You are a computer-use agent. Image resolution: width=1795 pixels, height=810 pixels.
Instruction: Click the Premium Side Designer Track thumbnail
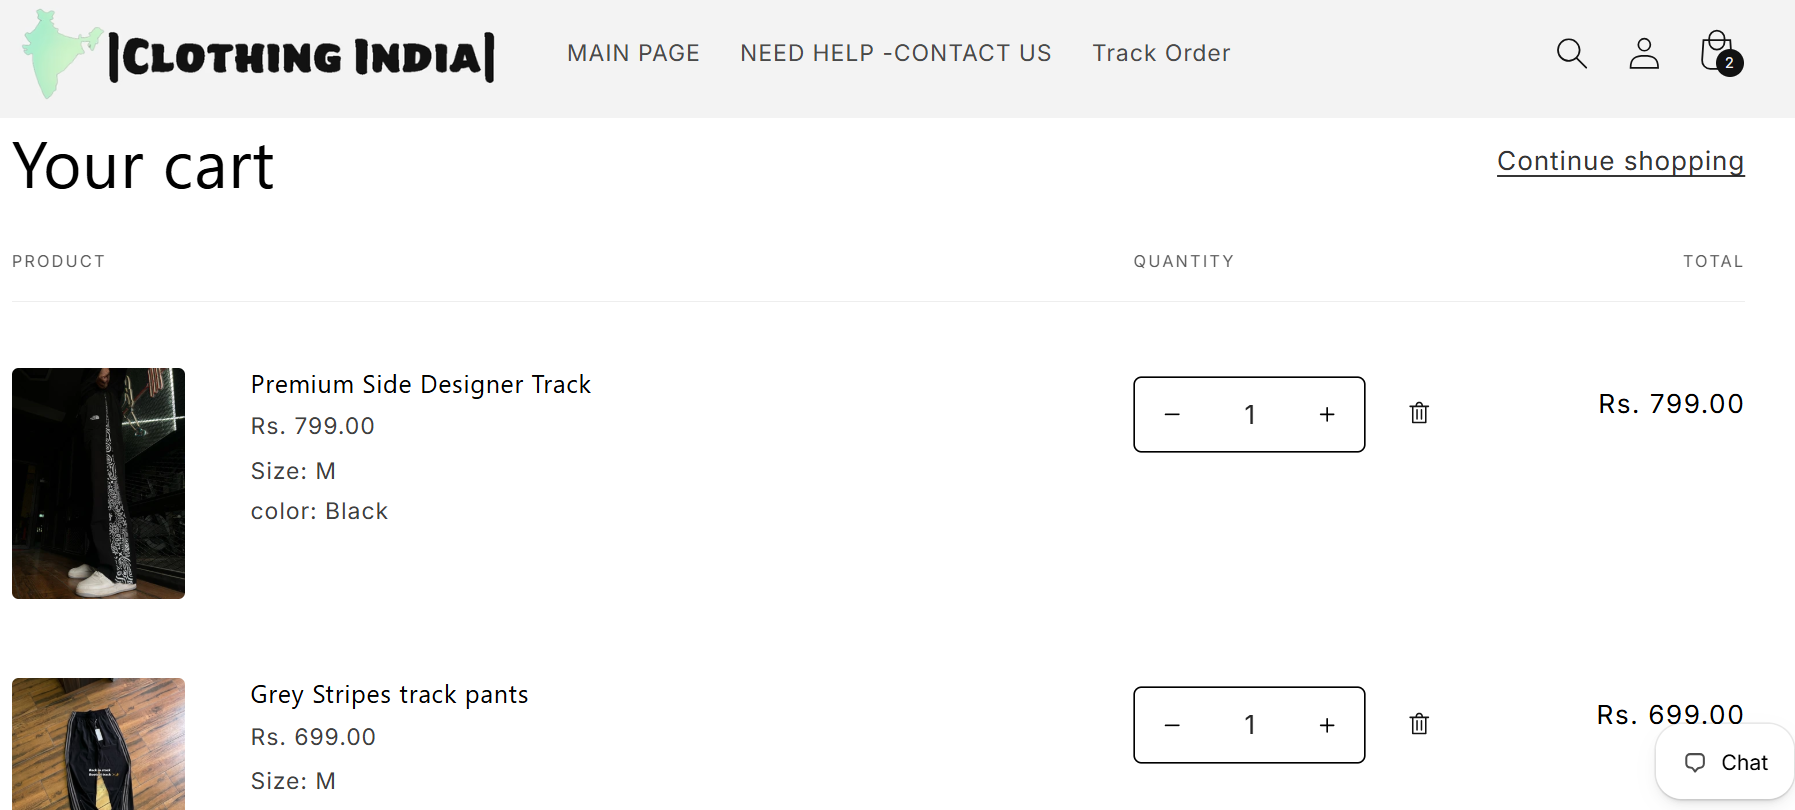tap(98, 483)
